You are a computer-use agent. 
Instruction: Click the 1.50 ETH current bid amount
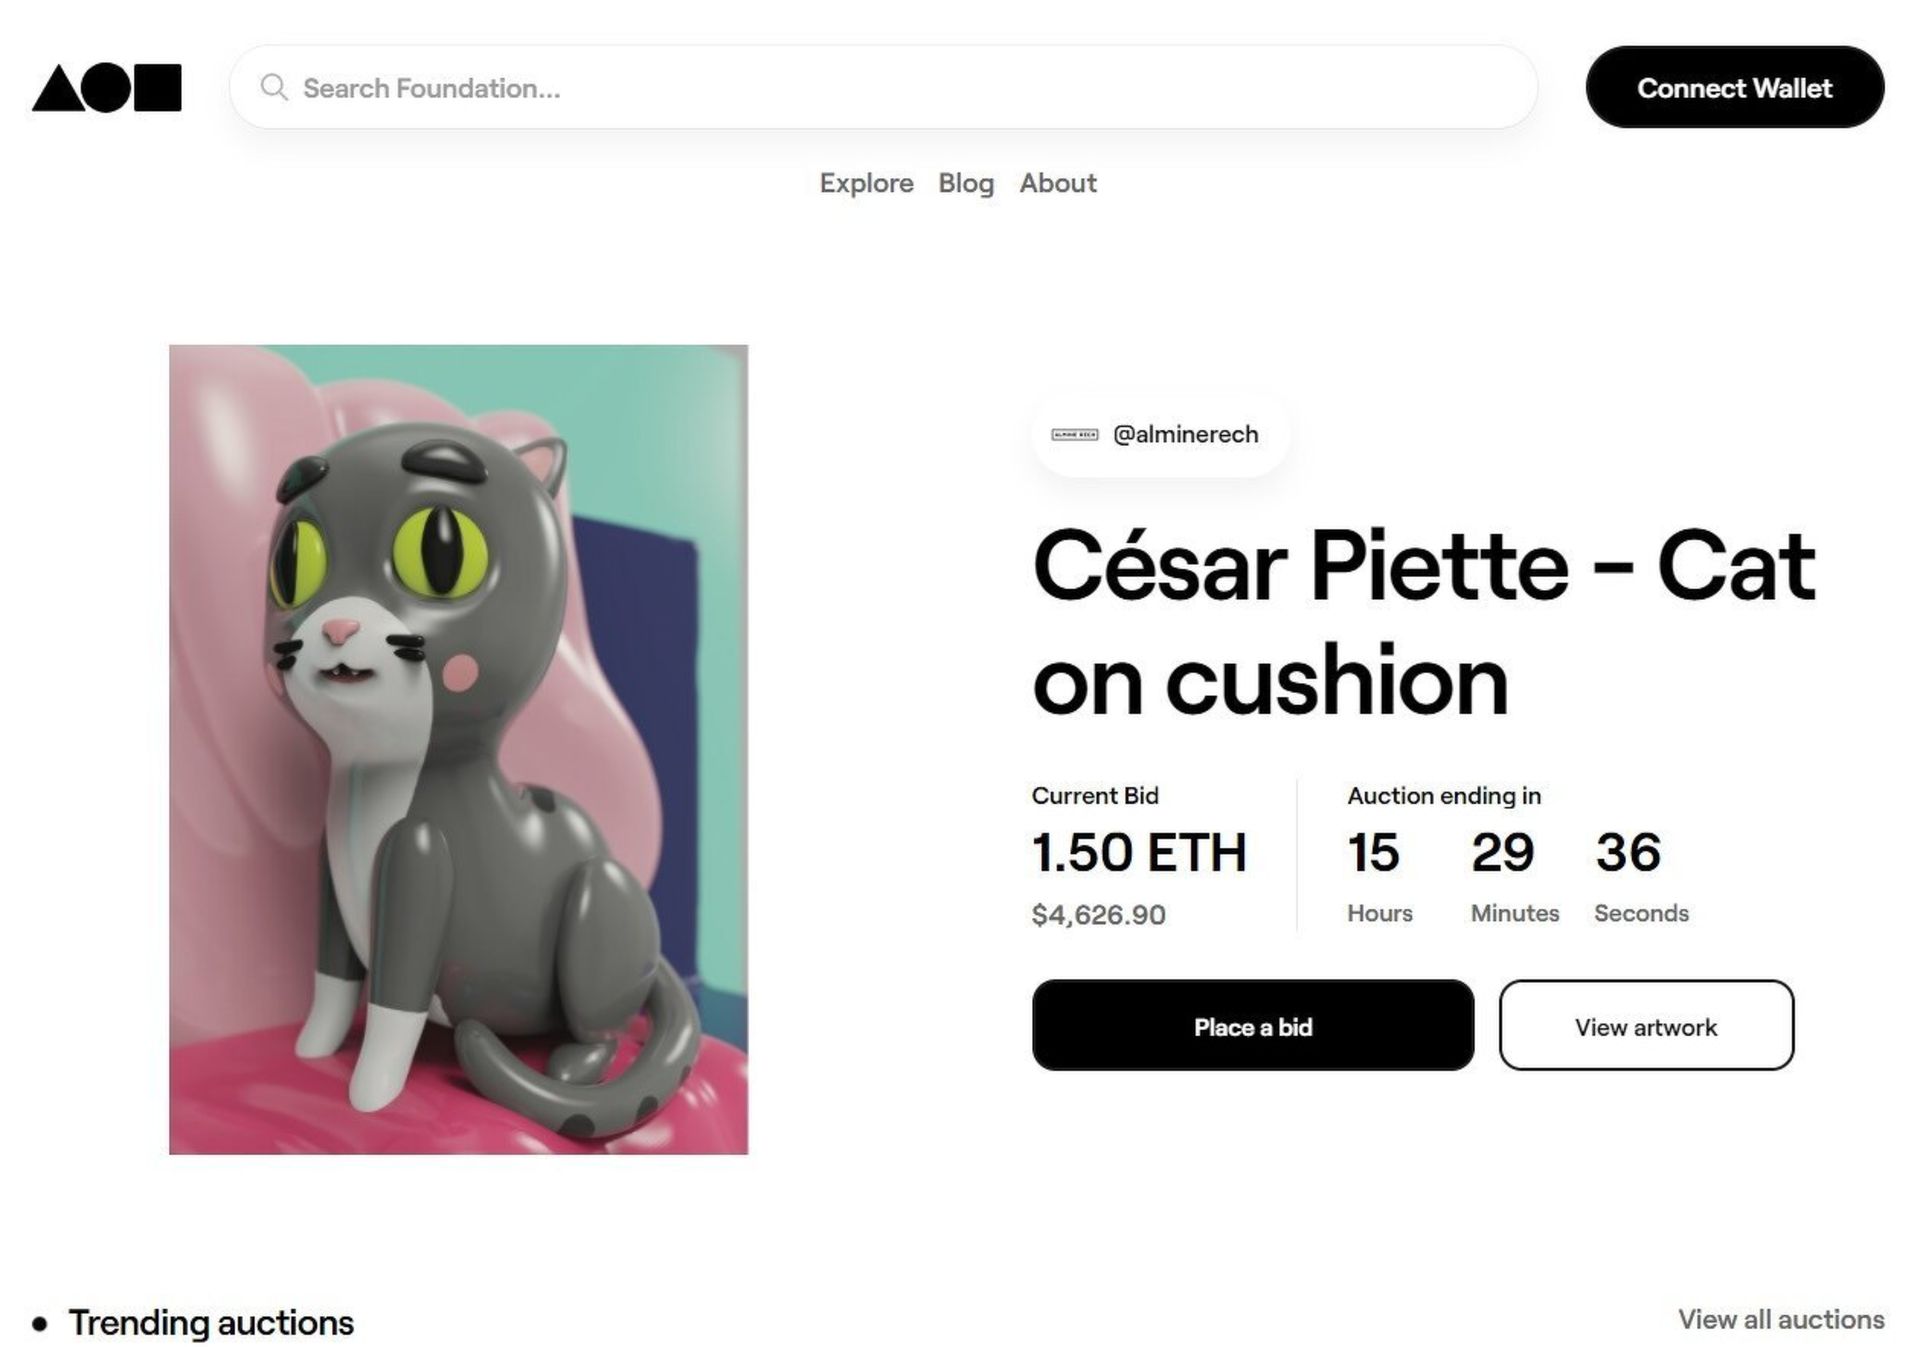pyautogui.click(x=1139, y=853)
